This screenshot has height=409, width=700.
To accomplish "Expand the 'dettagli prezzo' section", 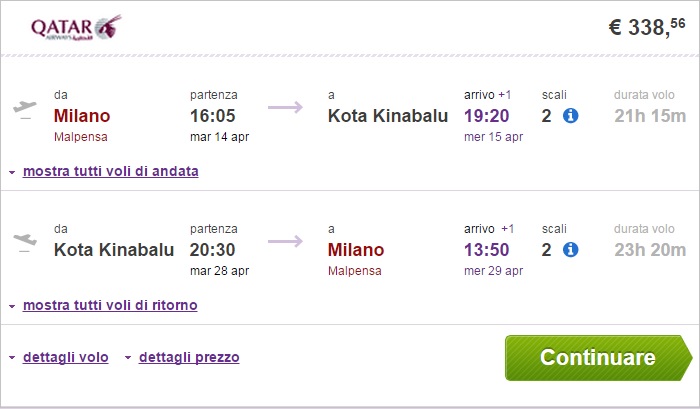I will click(x=189, y=356).
